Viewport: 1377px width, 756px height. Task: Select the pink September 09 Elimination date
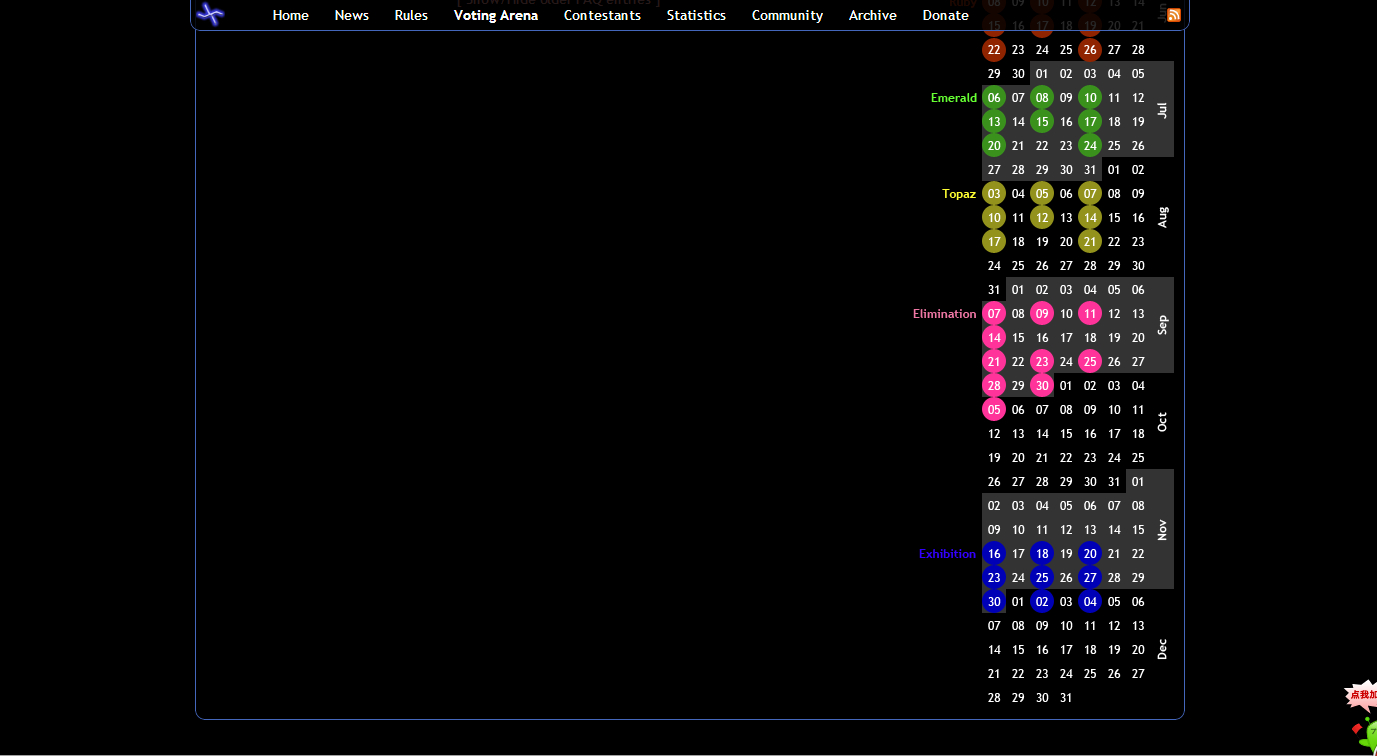(1042, 314)
